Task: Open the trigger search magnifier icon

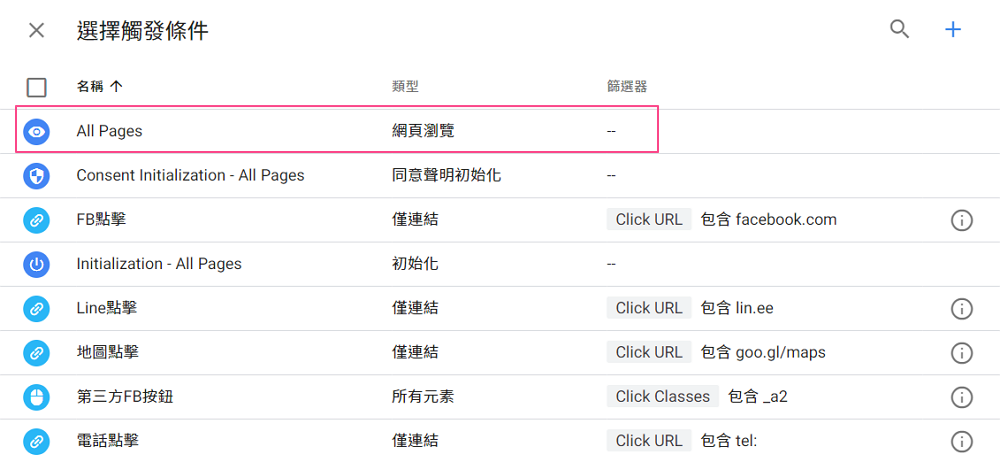Action: pos(899,29)
